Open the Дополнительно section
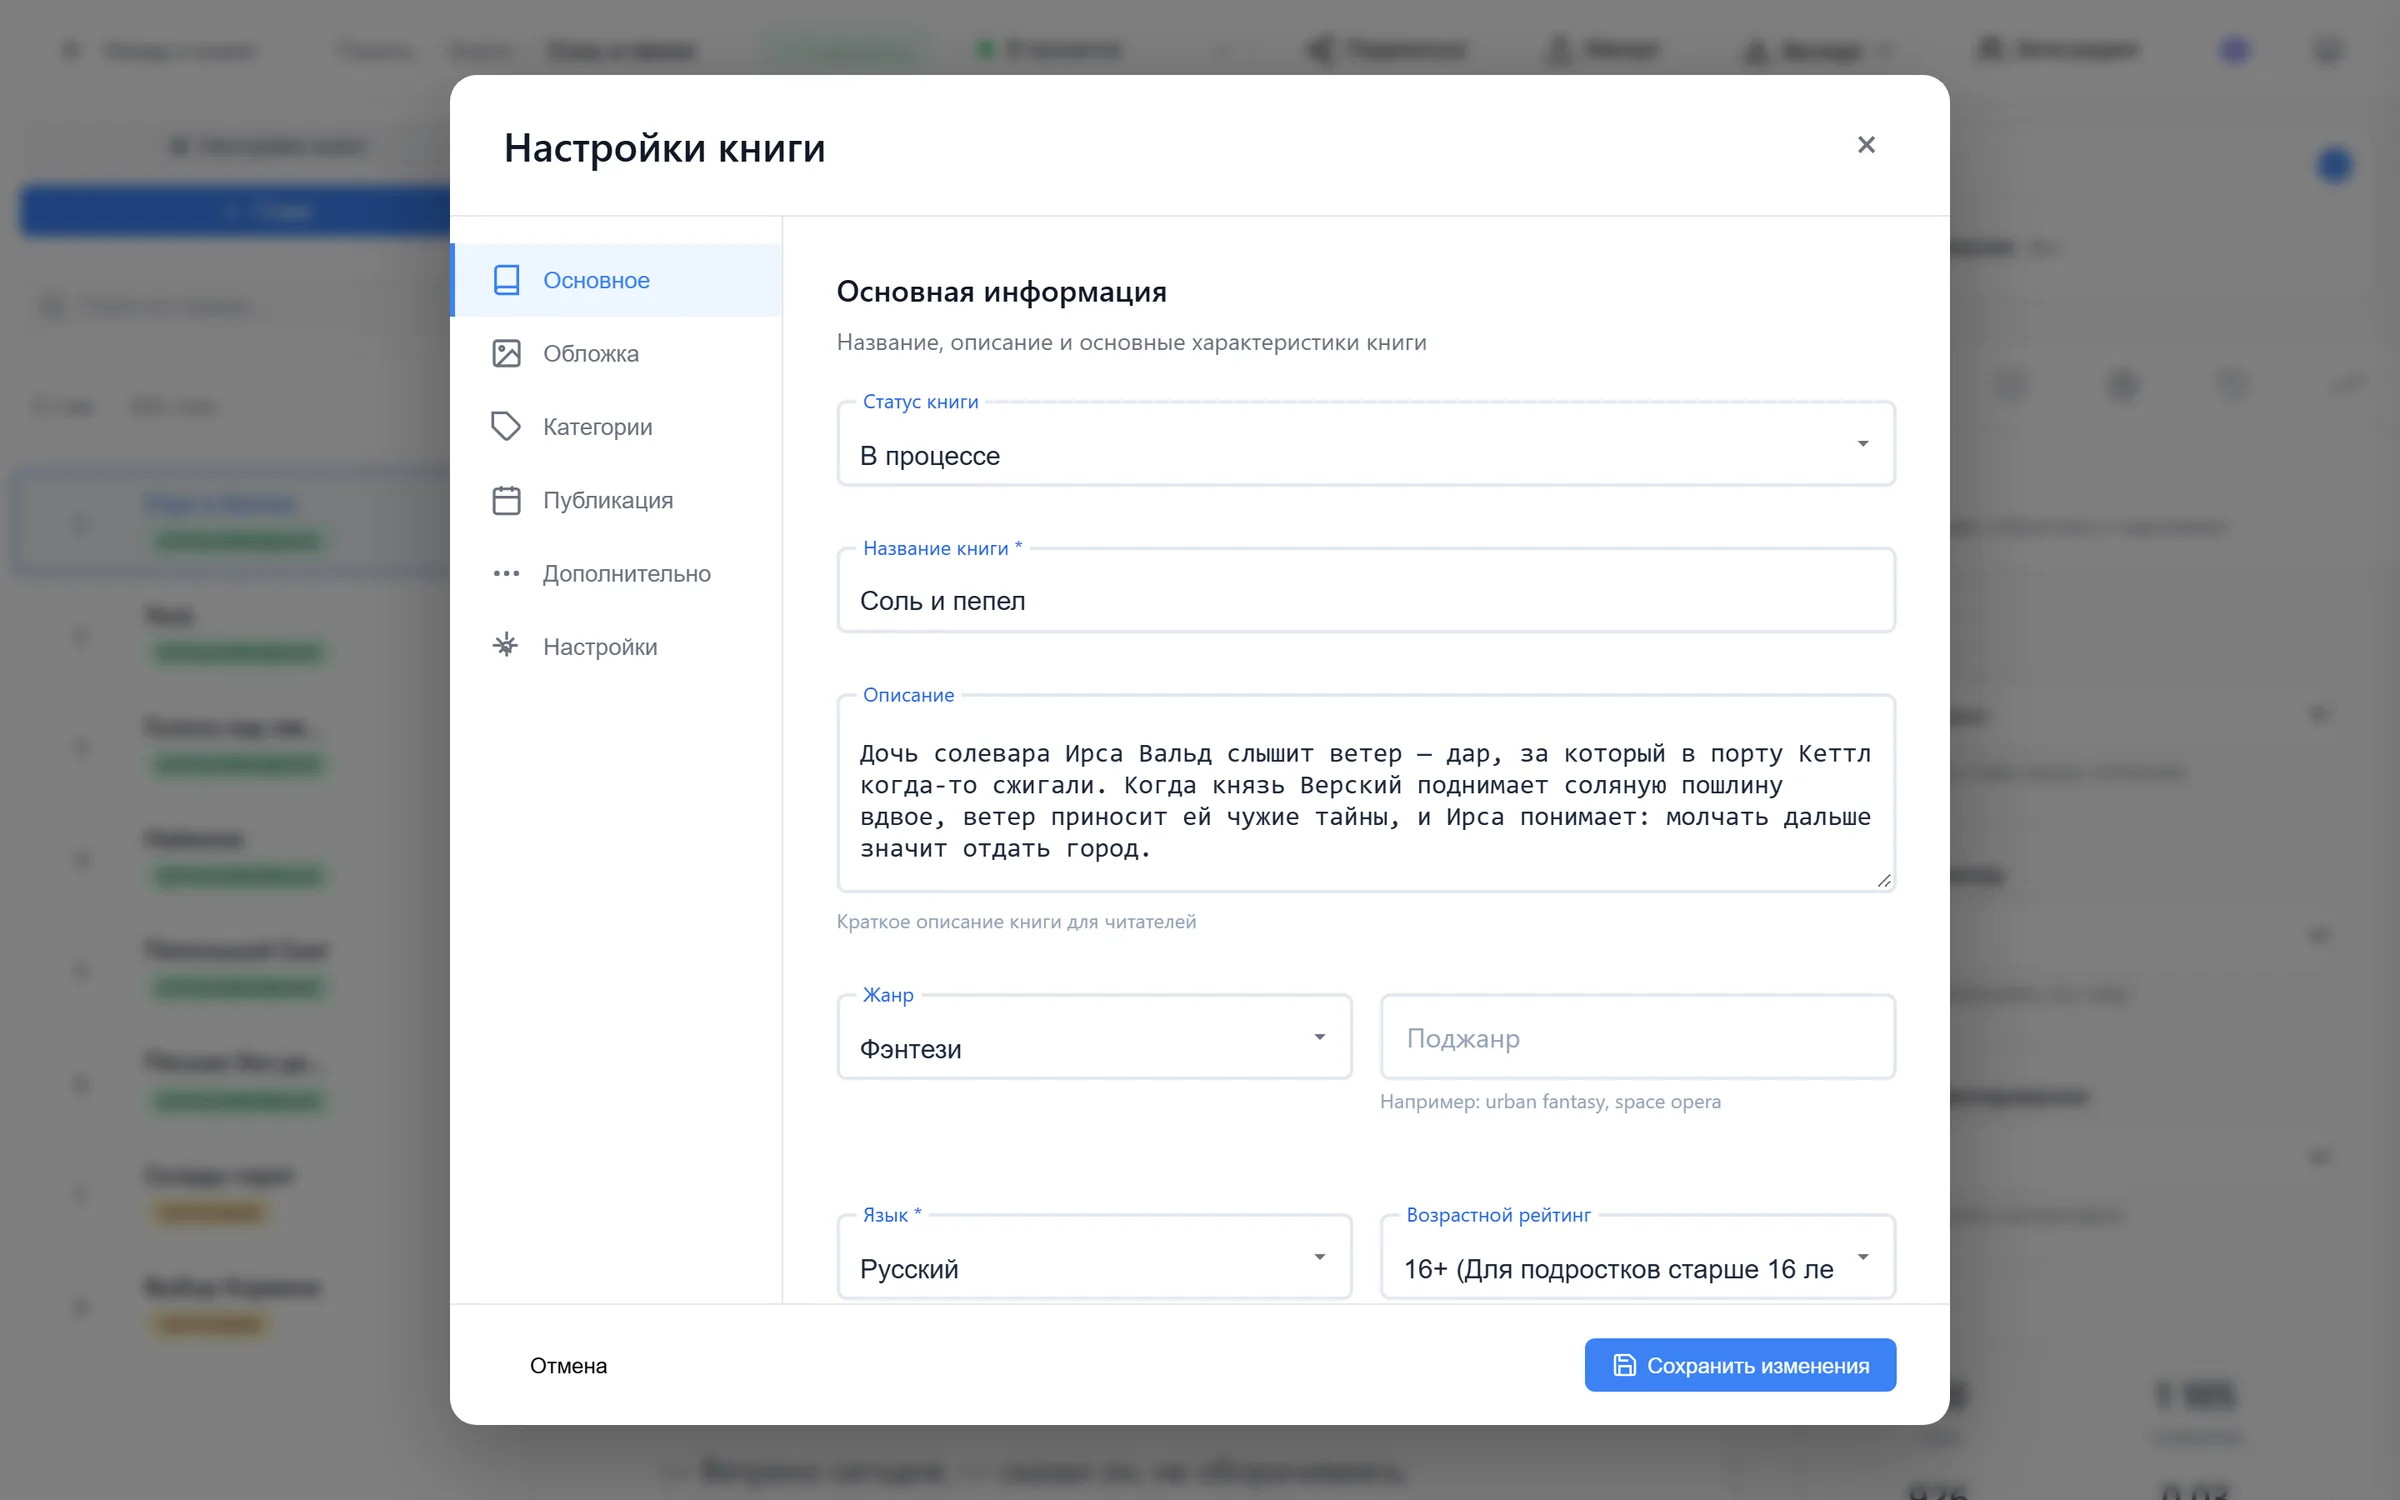Screen dimensions: 2400x1500 (617, 573)
